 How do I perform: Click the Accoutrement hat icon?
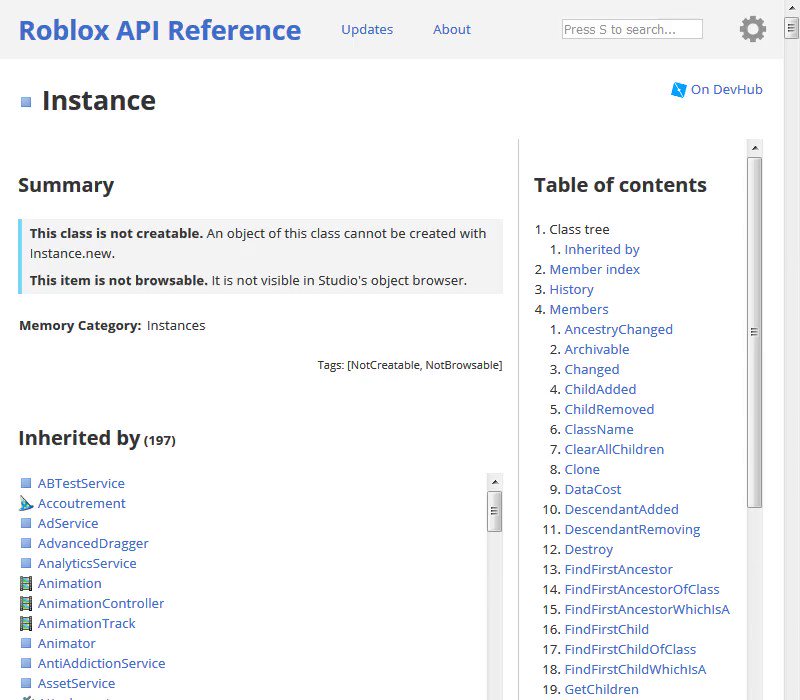coord(26,503)
